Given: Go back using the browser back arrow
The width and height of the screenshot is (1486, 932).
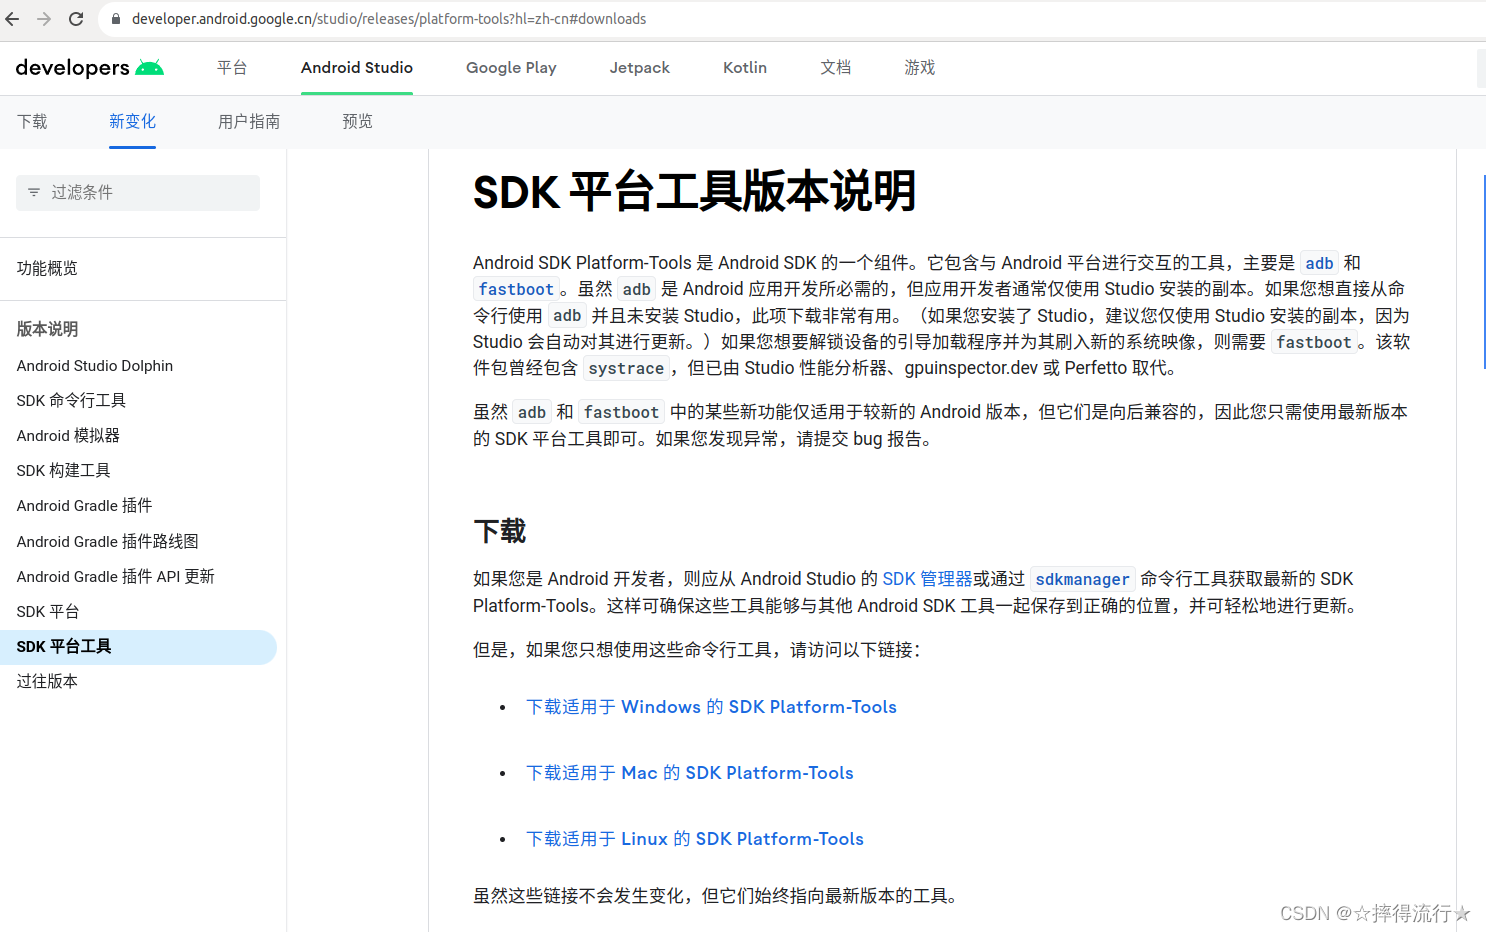Looking at the screenshot, I should tap(13, 19).
